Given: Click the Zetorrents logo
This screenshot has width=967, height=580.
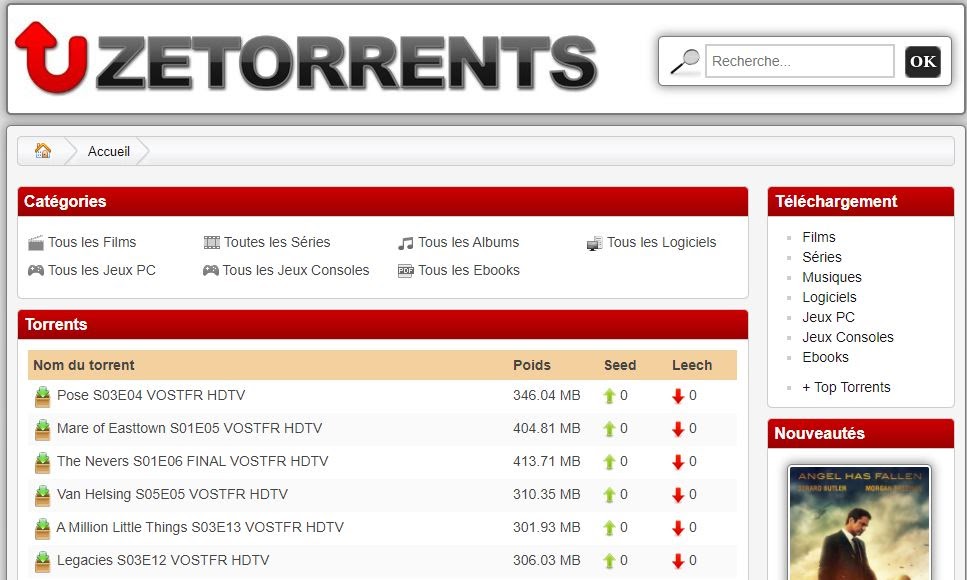Looking at the screenshot, I should (x=306, y=58).
